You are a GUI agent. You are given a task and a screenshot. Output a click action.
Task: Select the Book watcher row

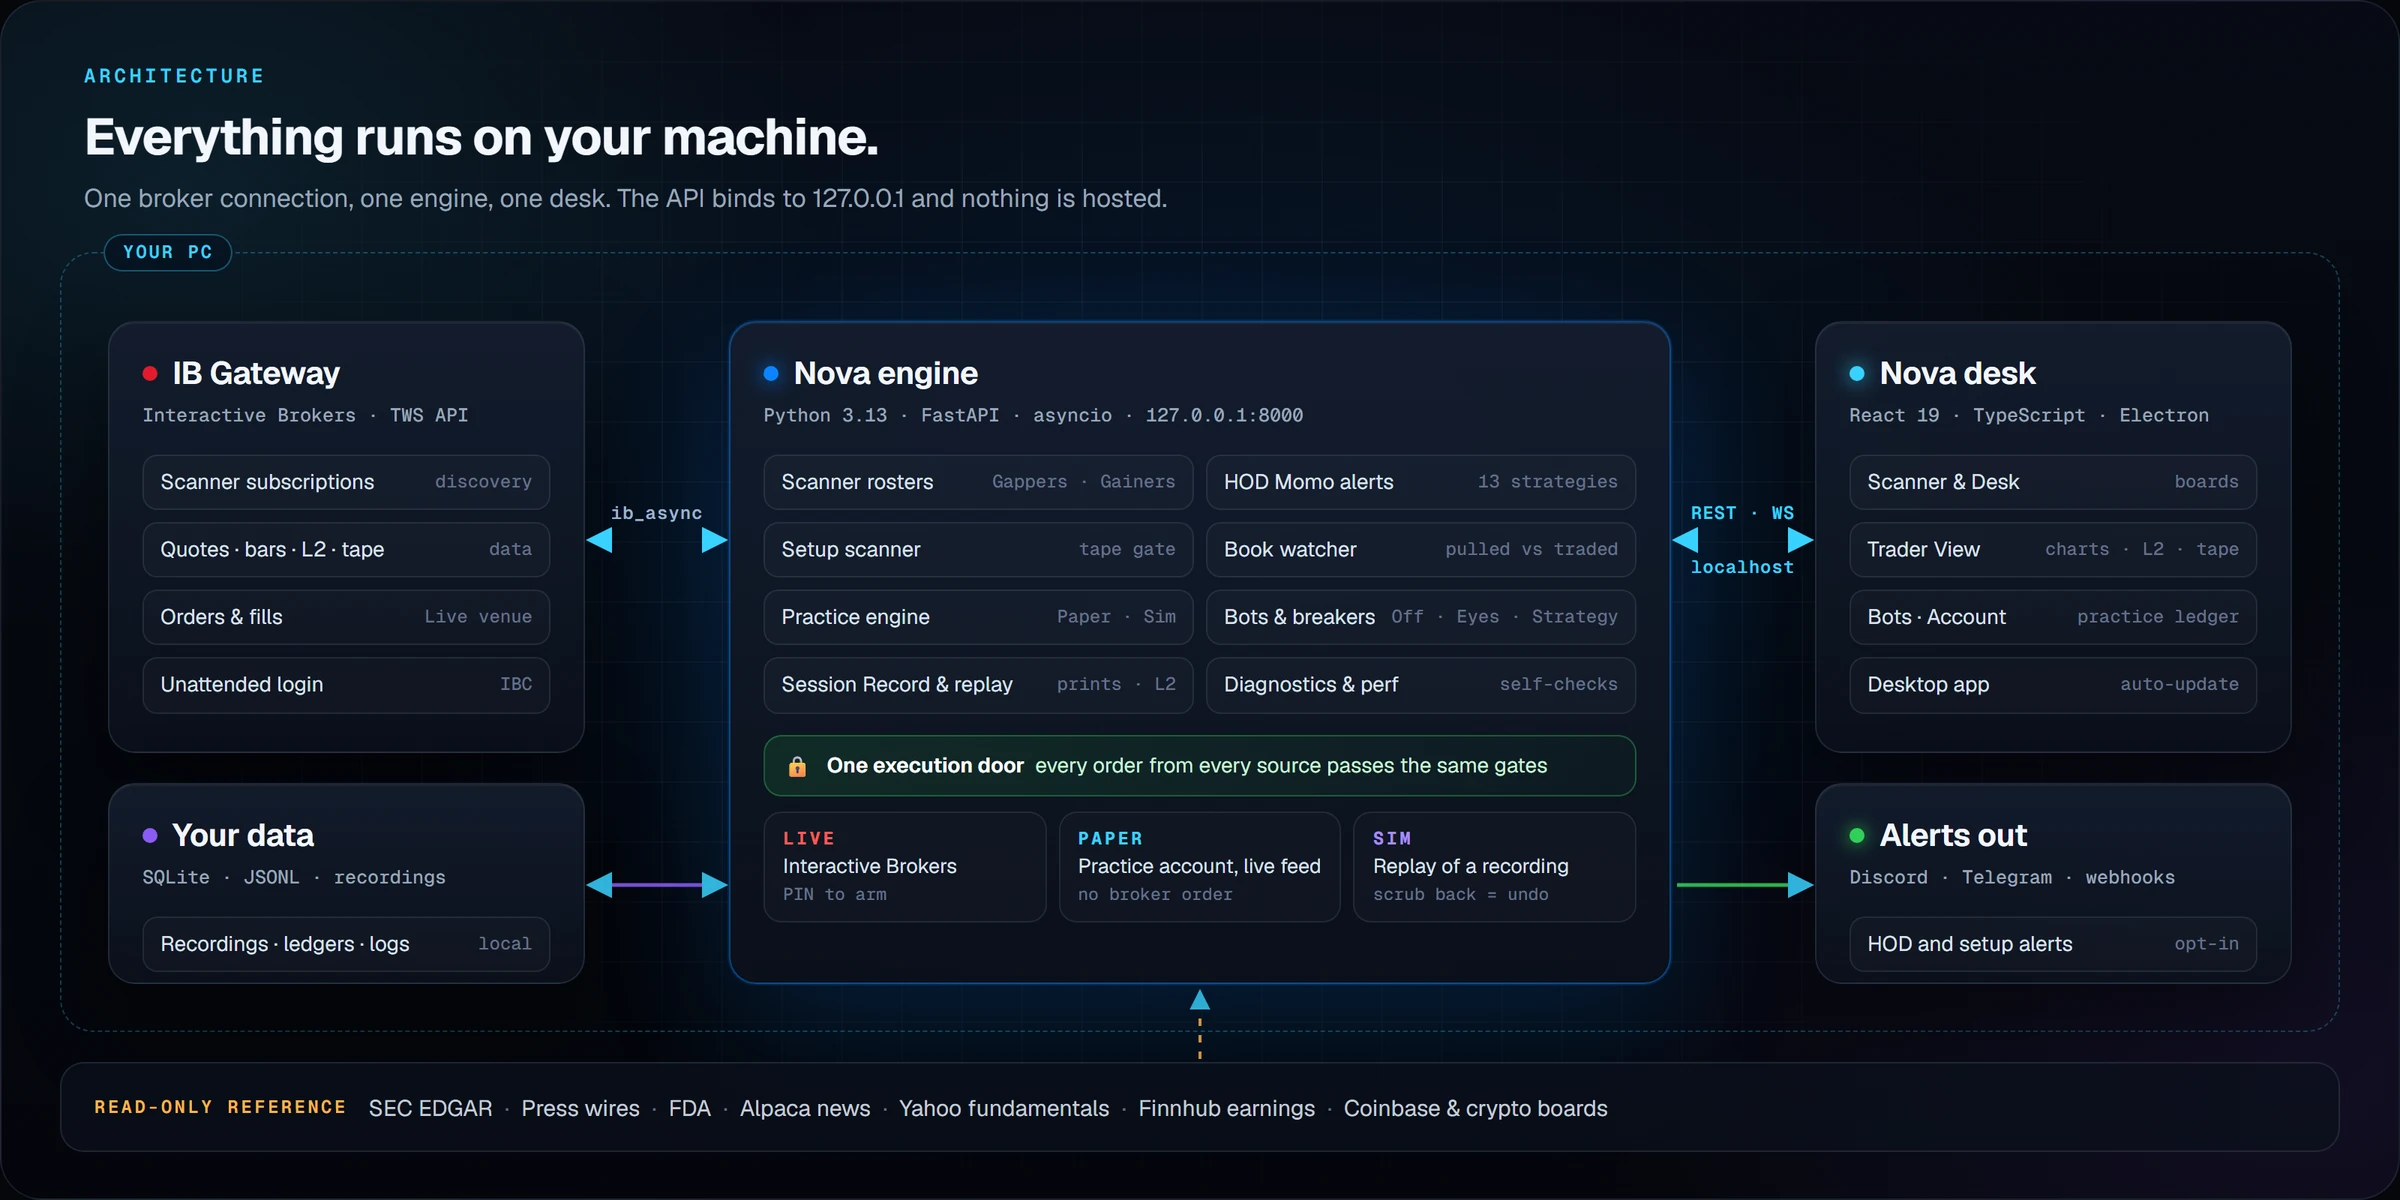(x=1421, y=549)
